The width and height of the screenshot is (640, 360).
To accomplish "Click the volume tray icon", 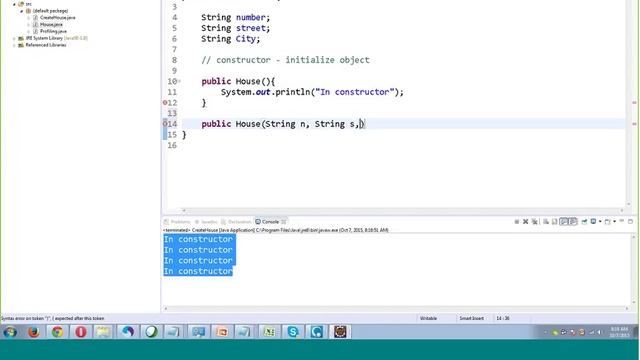I will coord(599,332).
